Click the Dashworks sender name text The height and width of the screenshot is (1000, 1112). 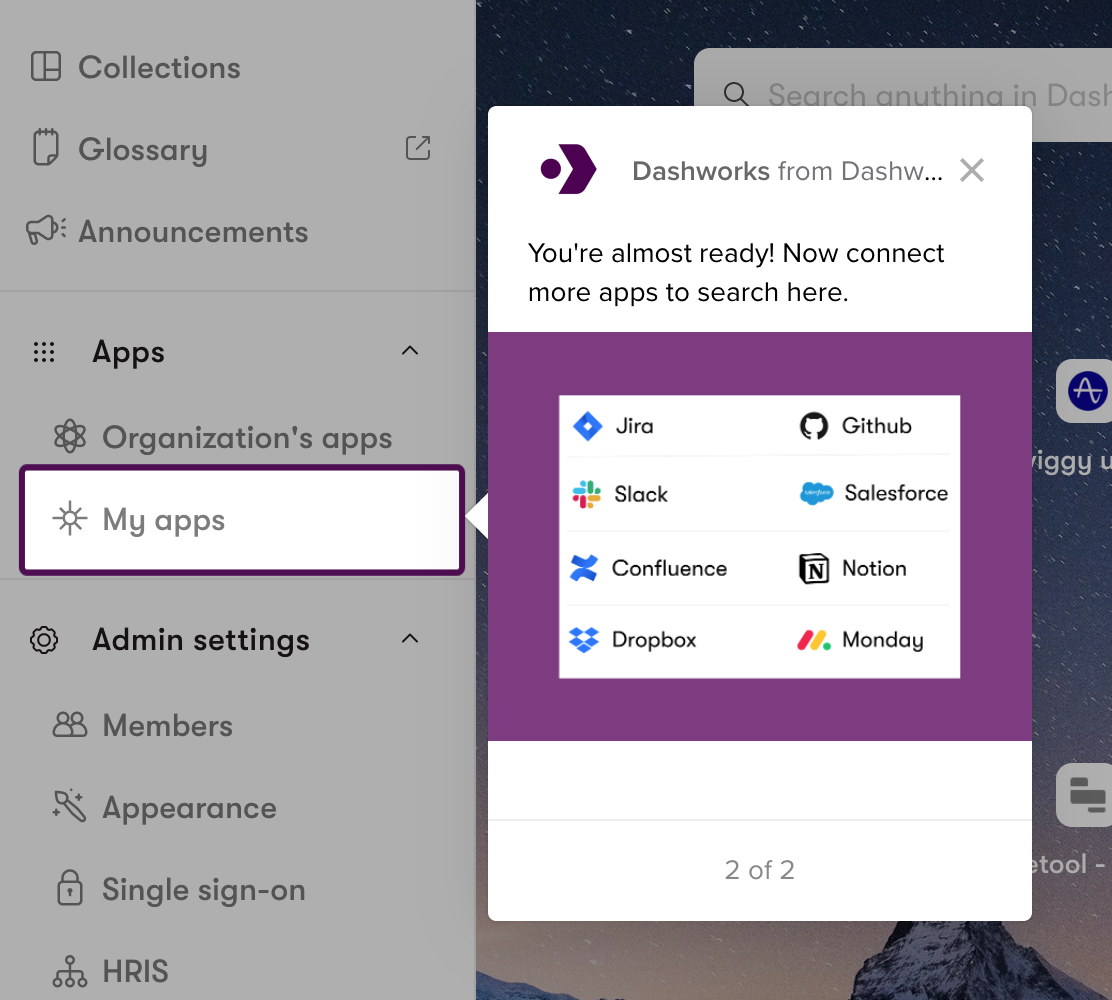tap(787, 171)
